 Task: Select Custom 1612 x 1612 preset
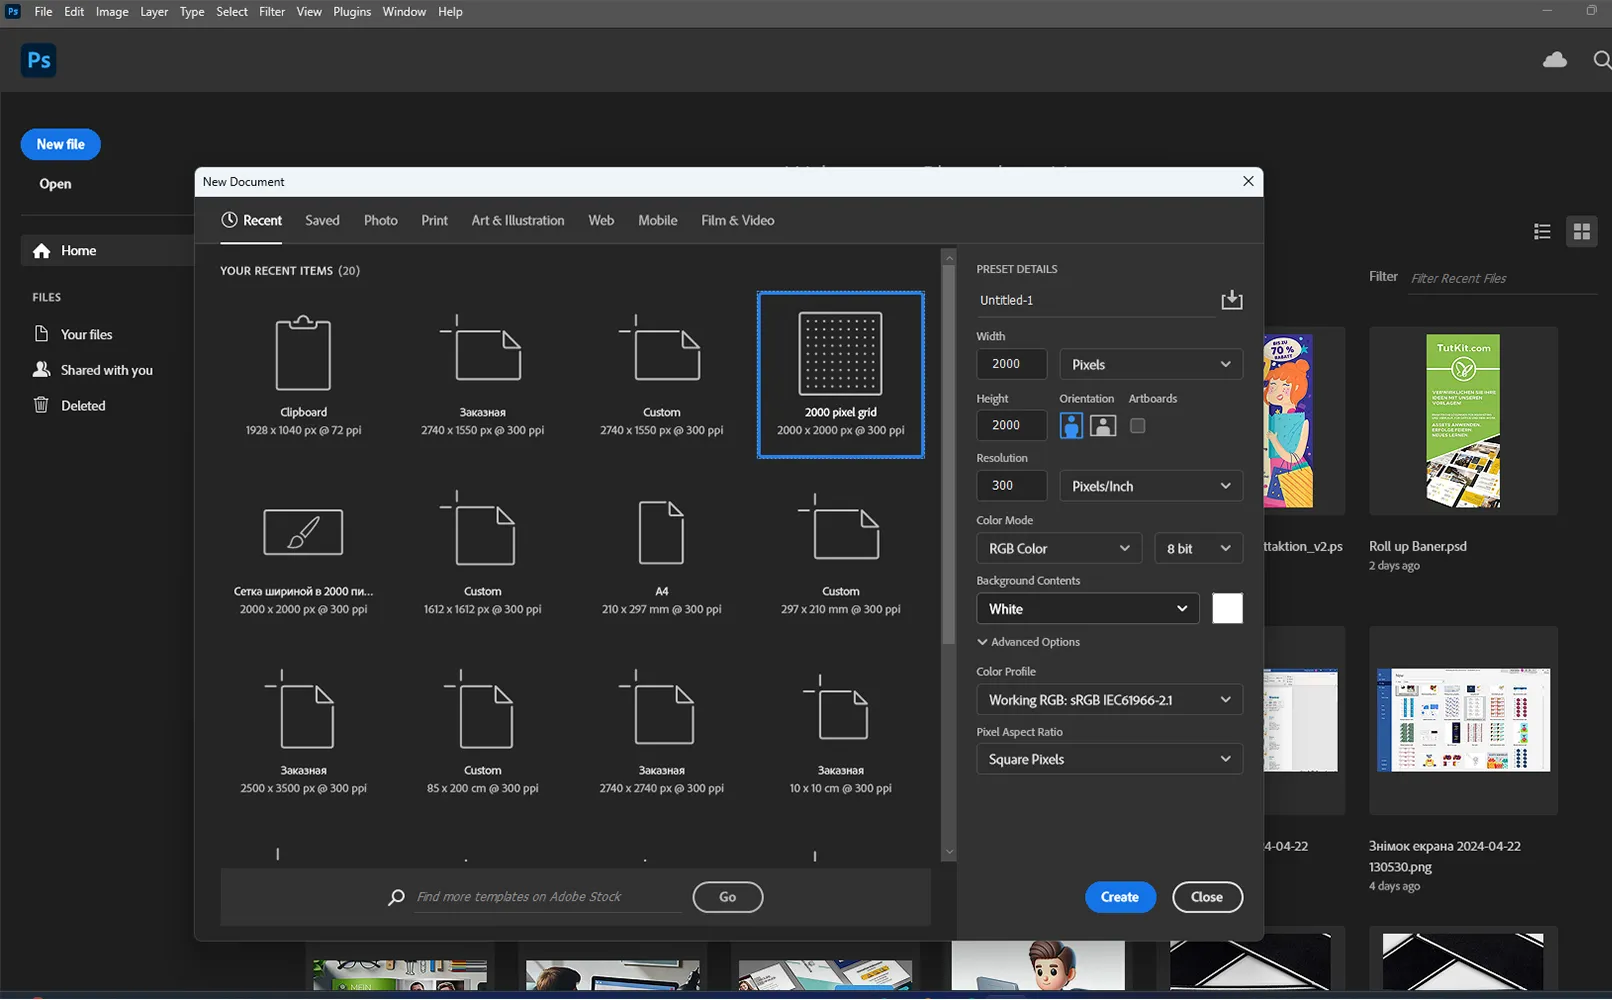482,554
